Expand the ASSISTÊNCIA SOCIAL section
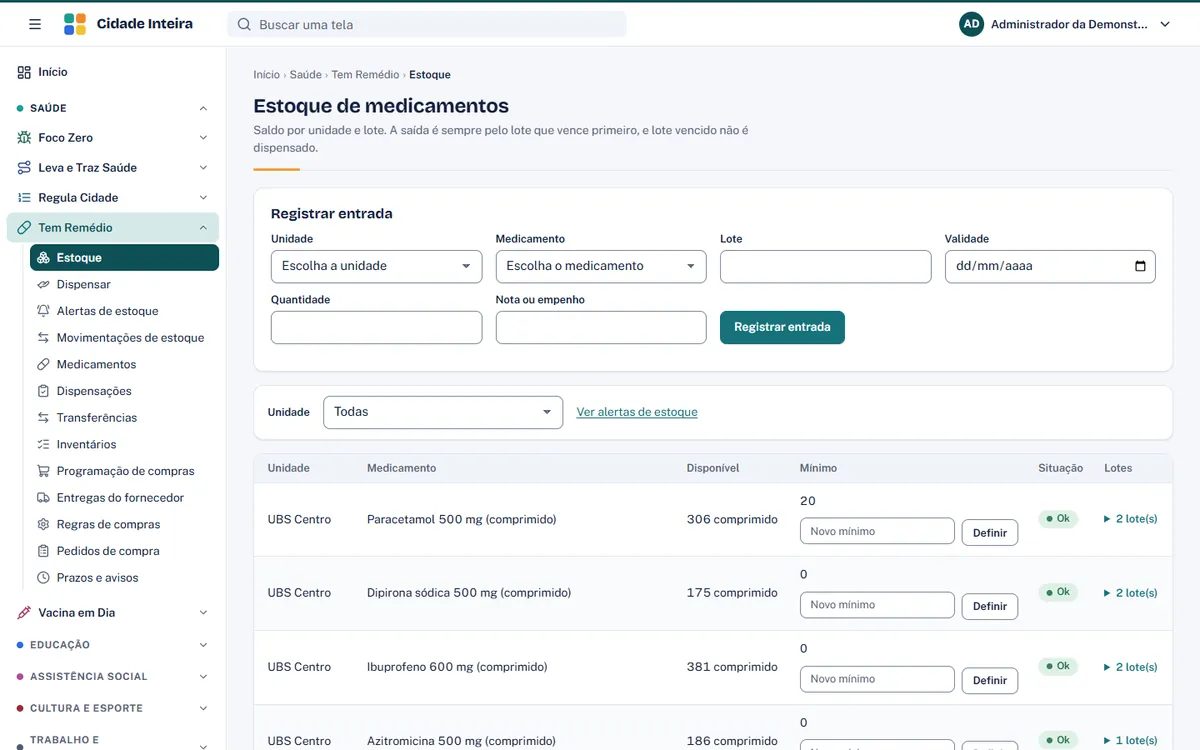 tap(203, 677)
